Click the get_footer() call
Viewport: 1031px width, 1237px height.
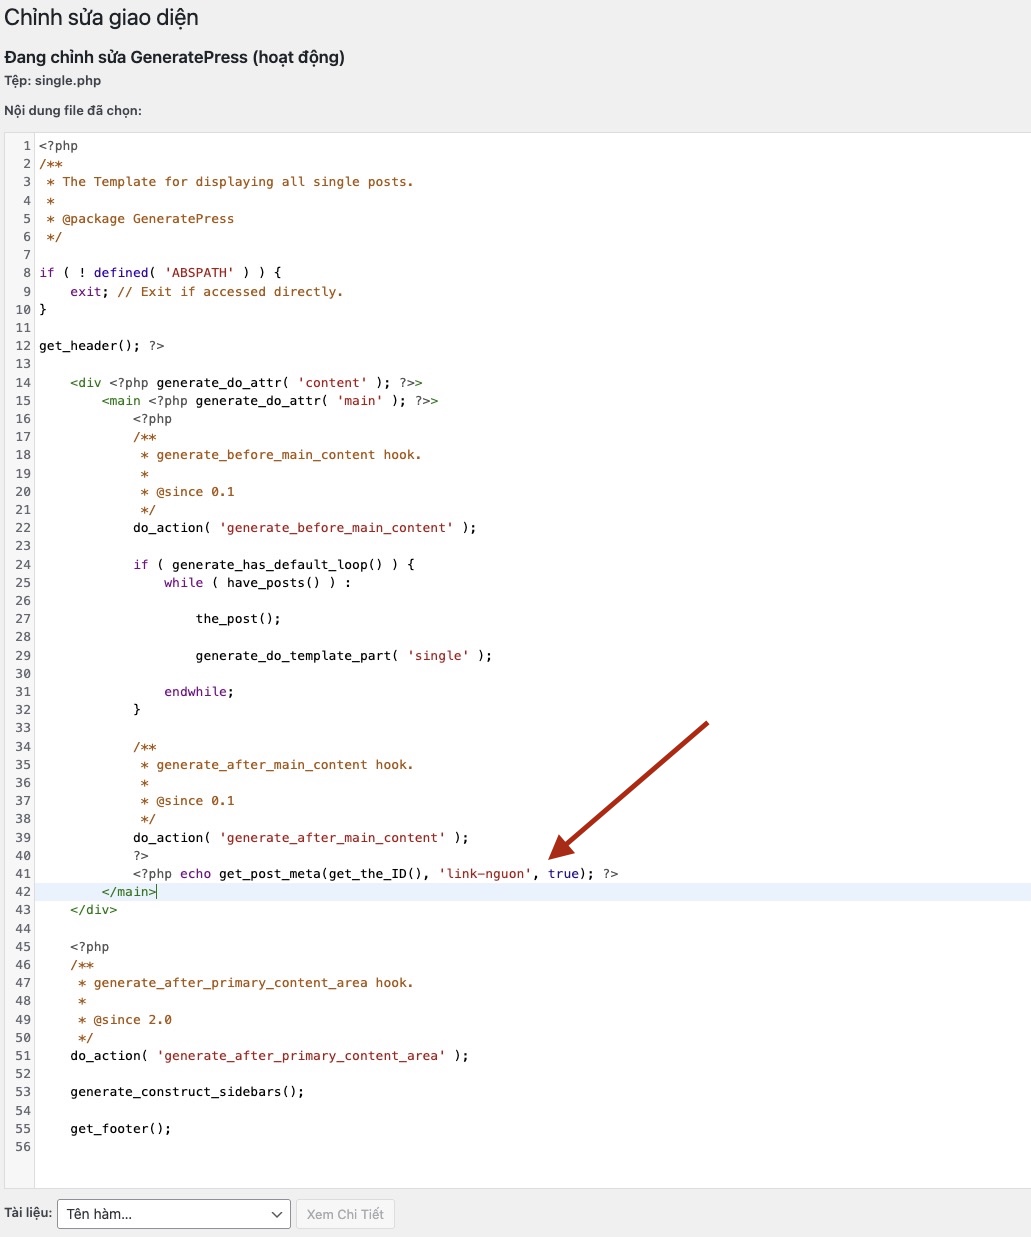click(x=120, y=1129)
